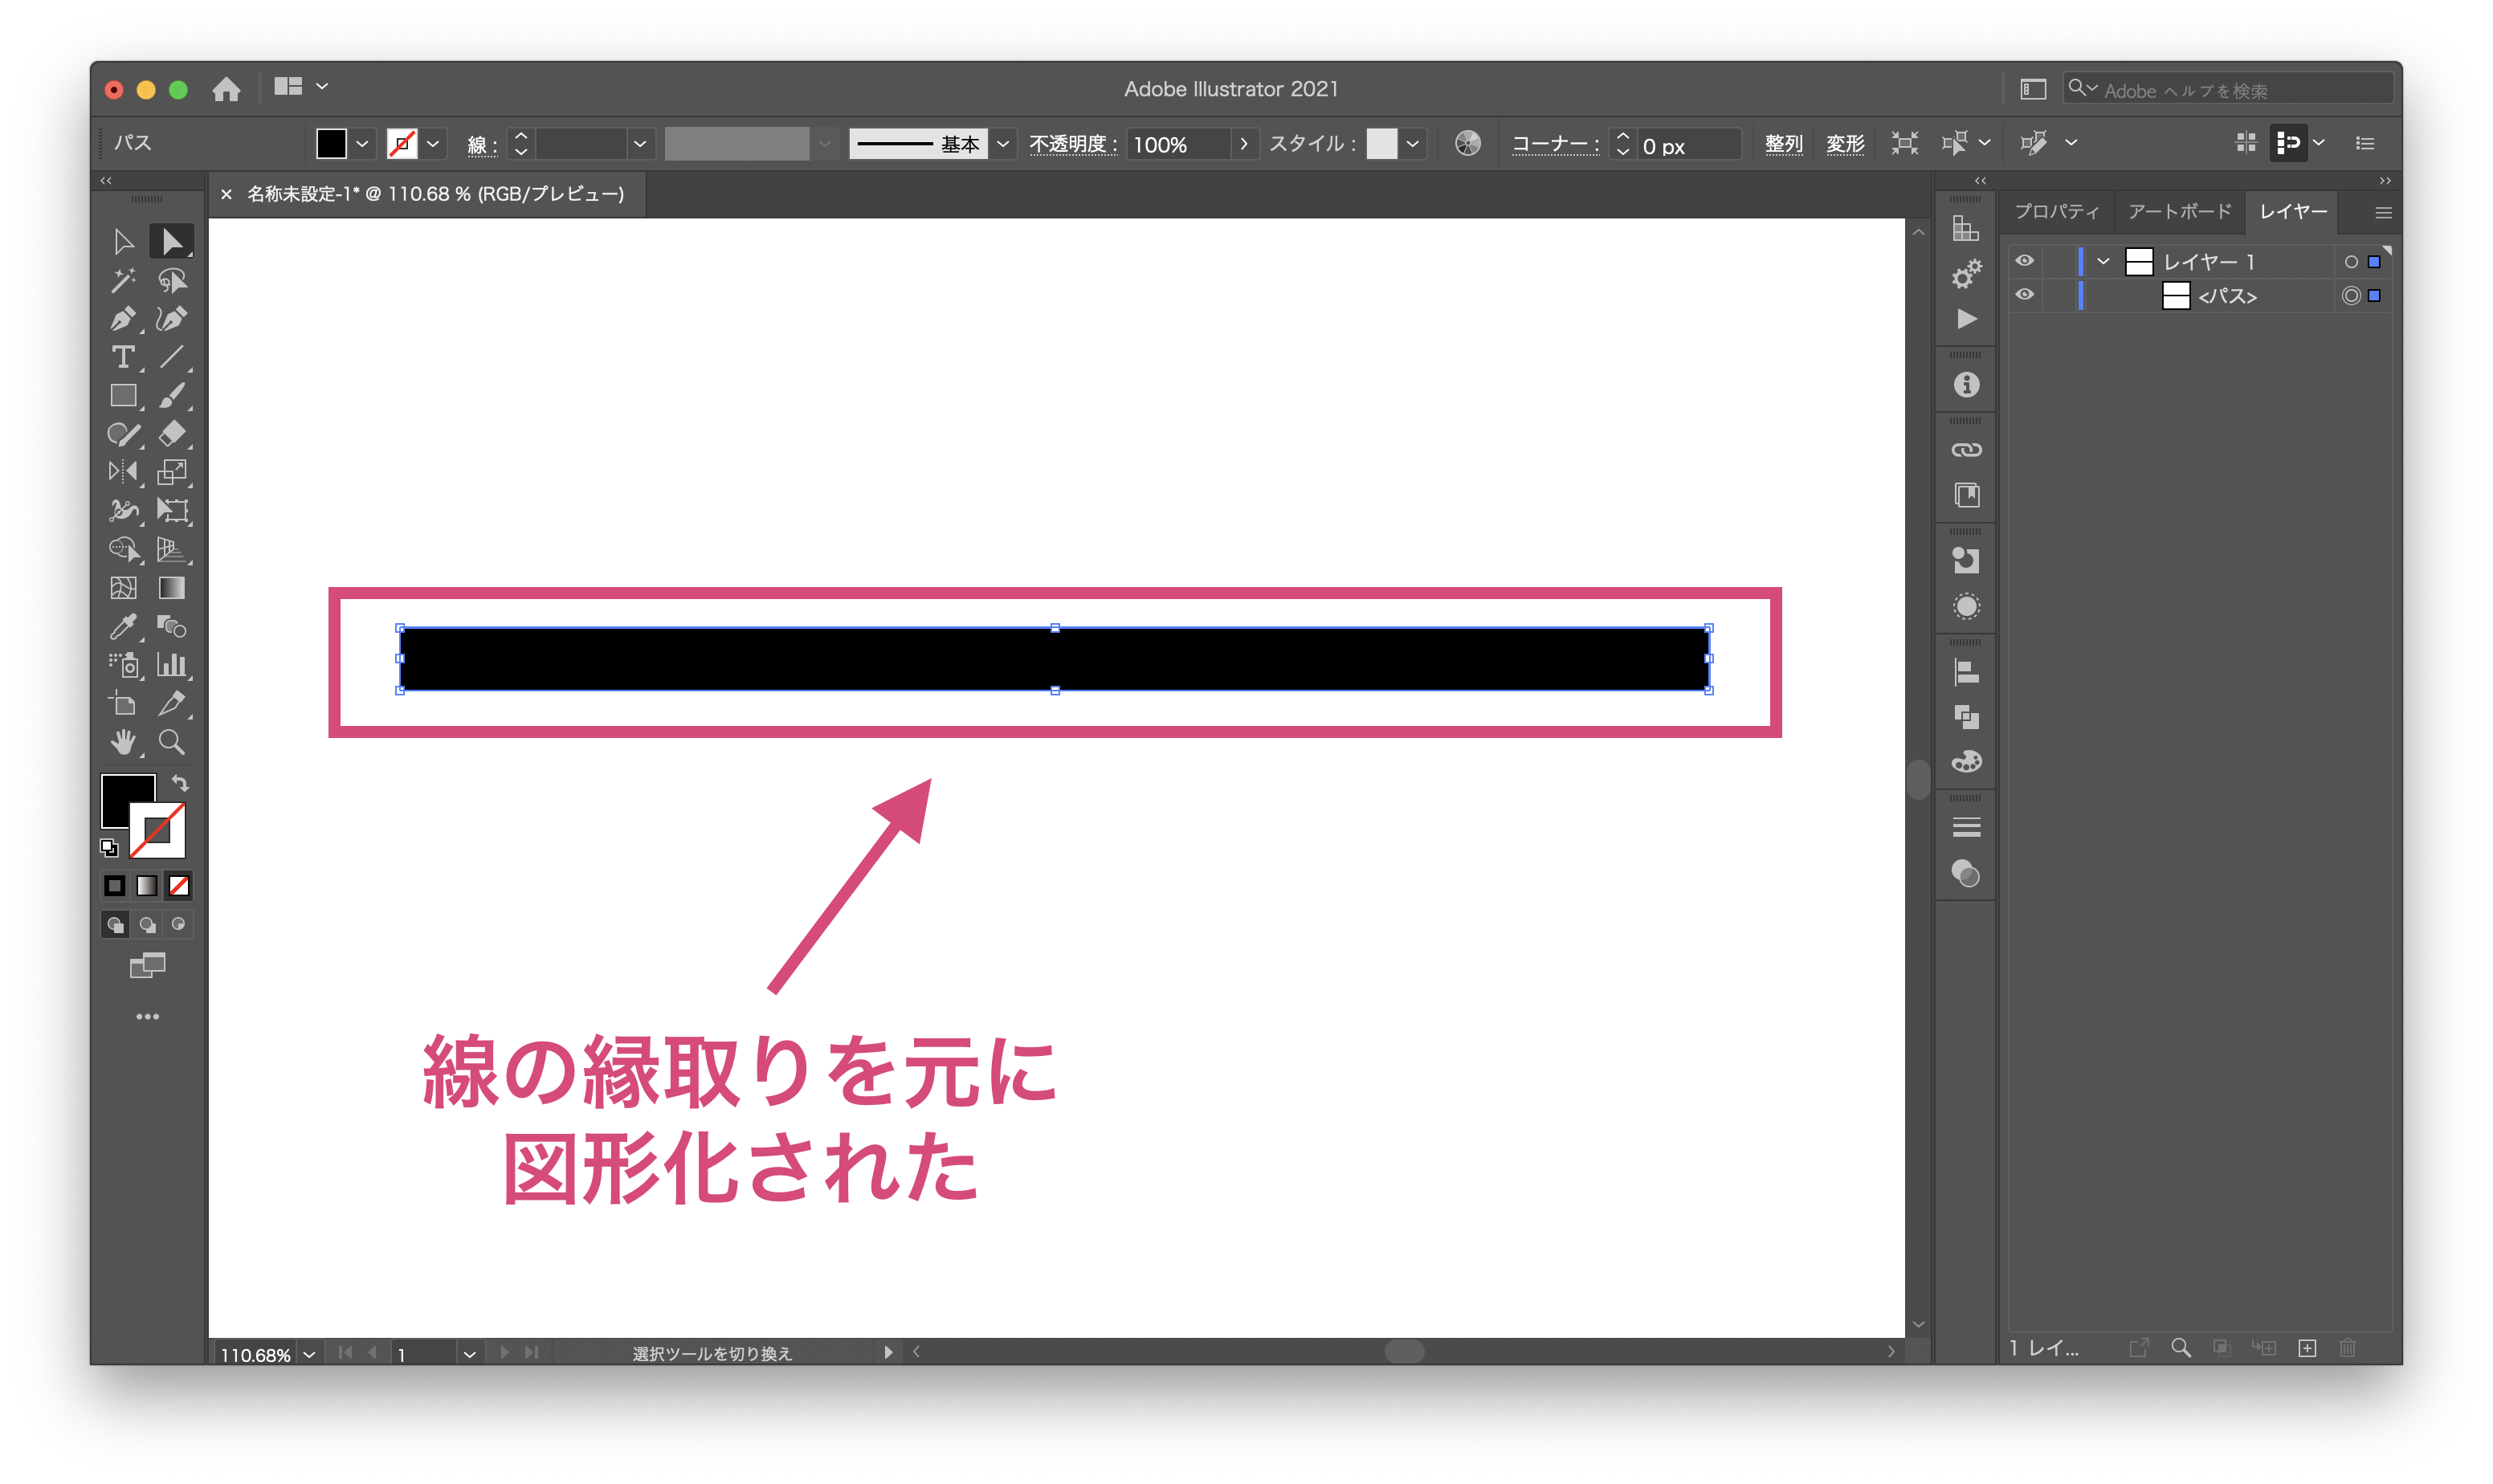
Task: Select the Free Transform tool
Action: tap(171, 511)
